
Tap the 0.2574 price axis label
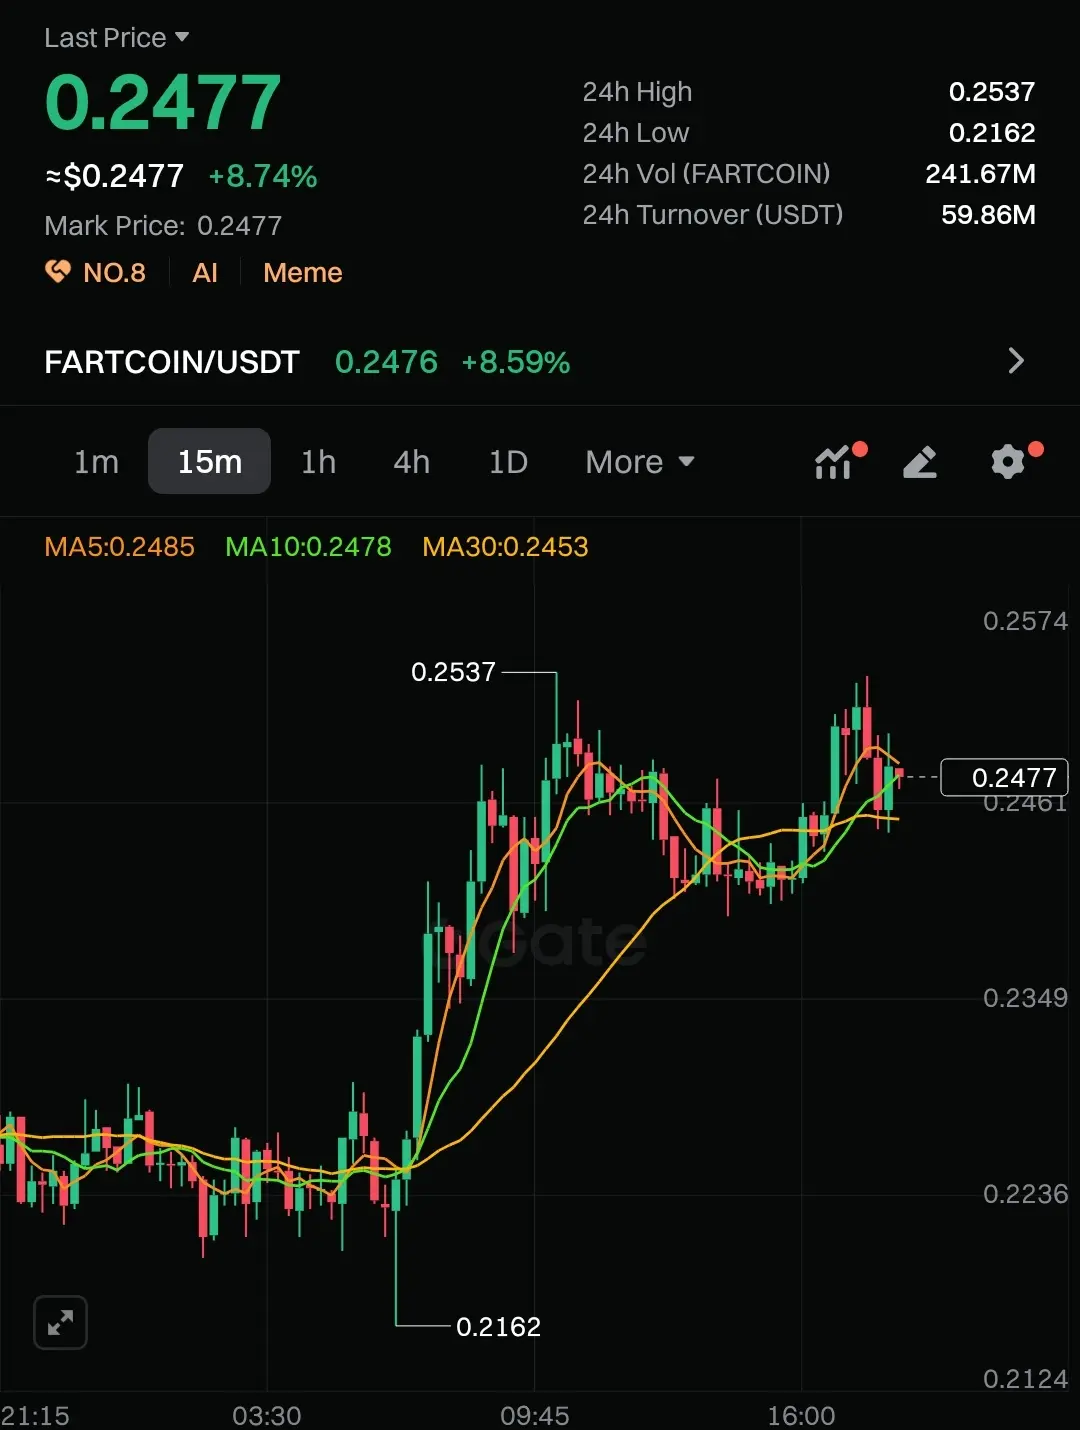click(x=1025, y=621)
